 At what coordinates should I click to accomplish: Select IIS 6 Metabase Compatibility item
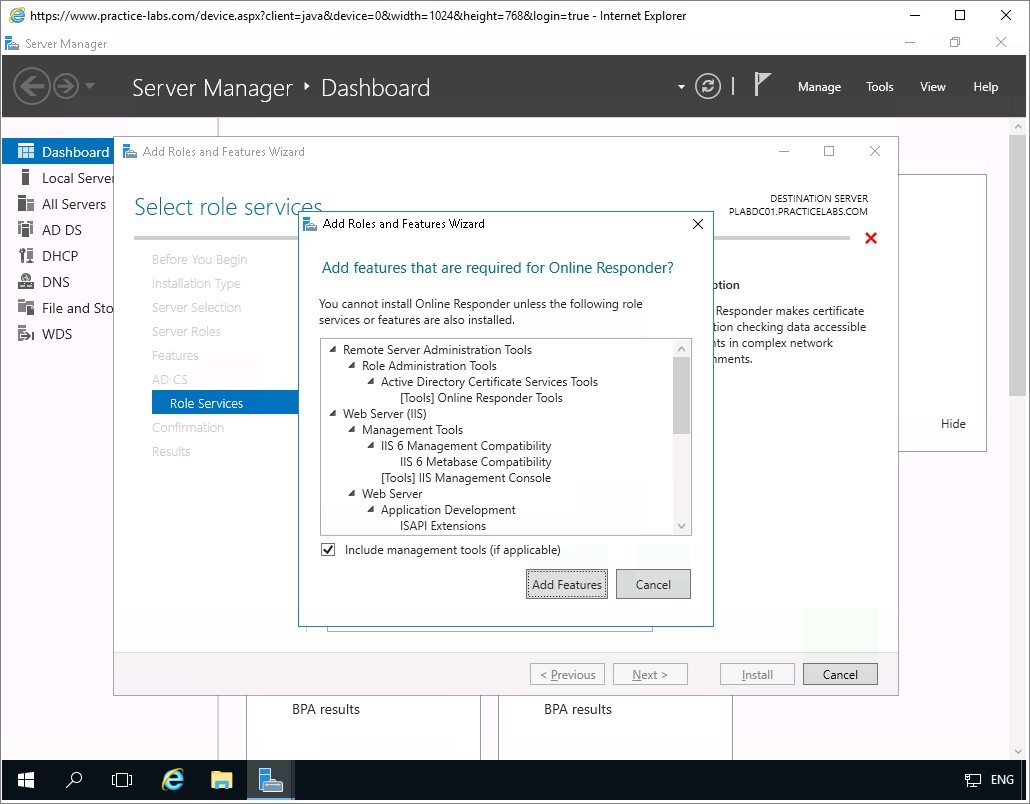coord(476,462)
